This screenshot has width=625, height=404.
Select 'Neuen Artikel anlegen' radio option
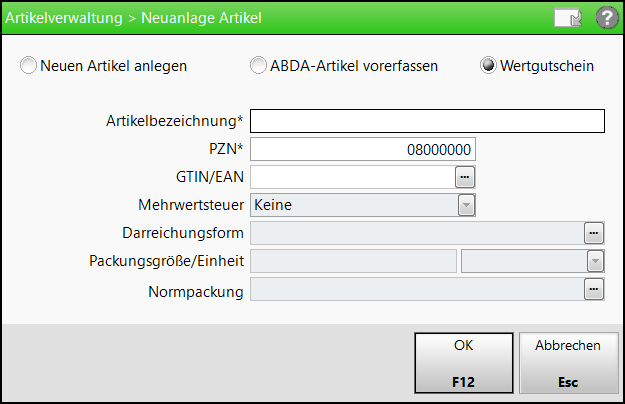click(x=29, y=66)
